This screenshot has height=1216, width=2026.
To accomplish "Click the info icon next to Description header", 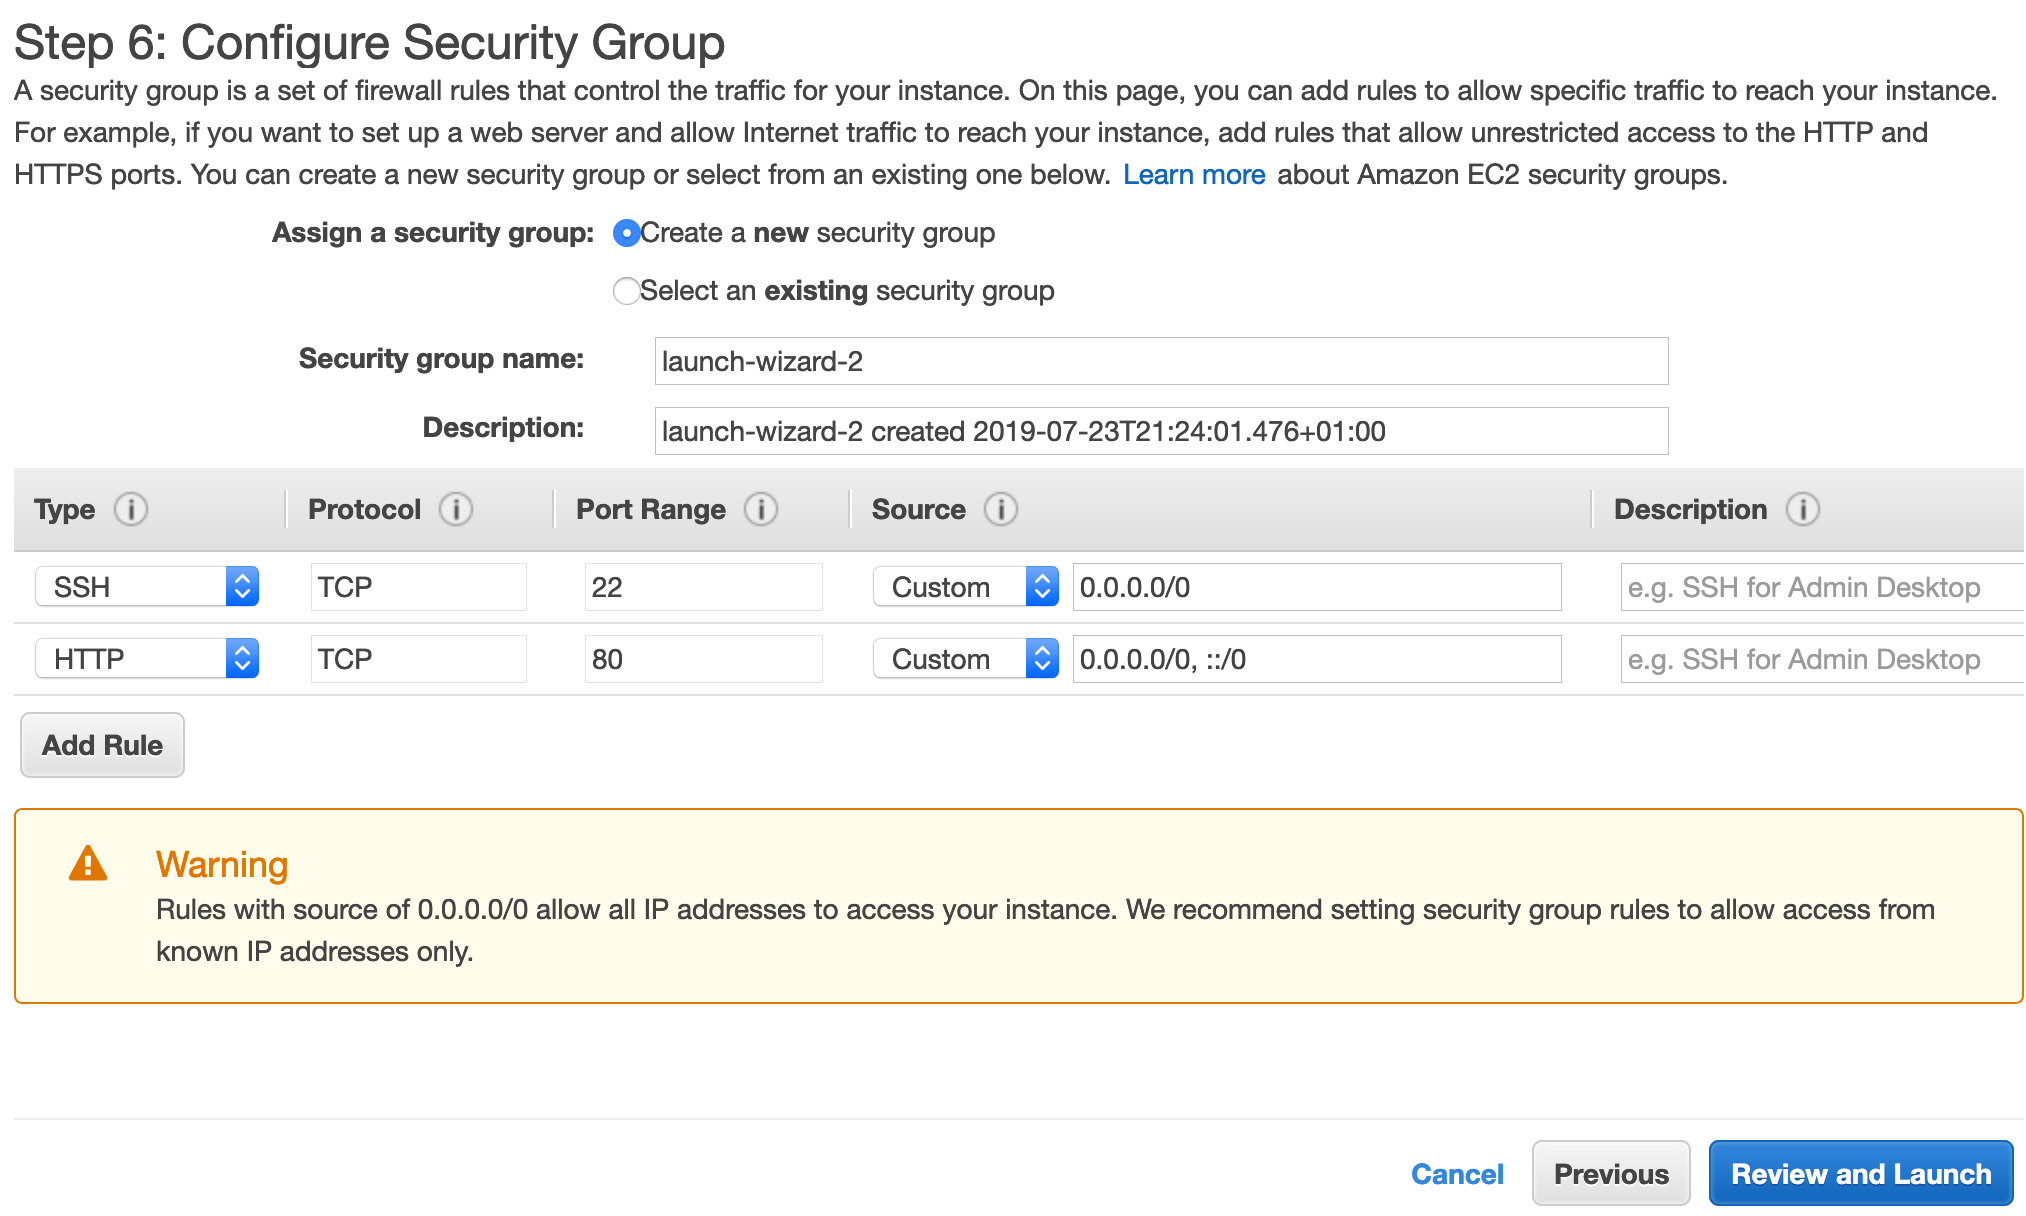I will point(1803,509).
